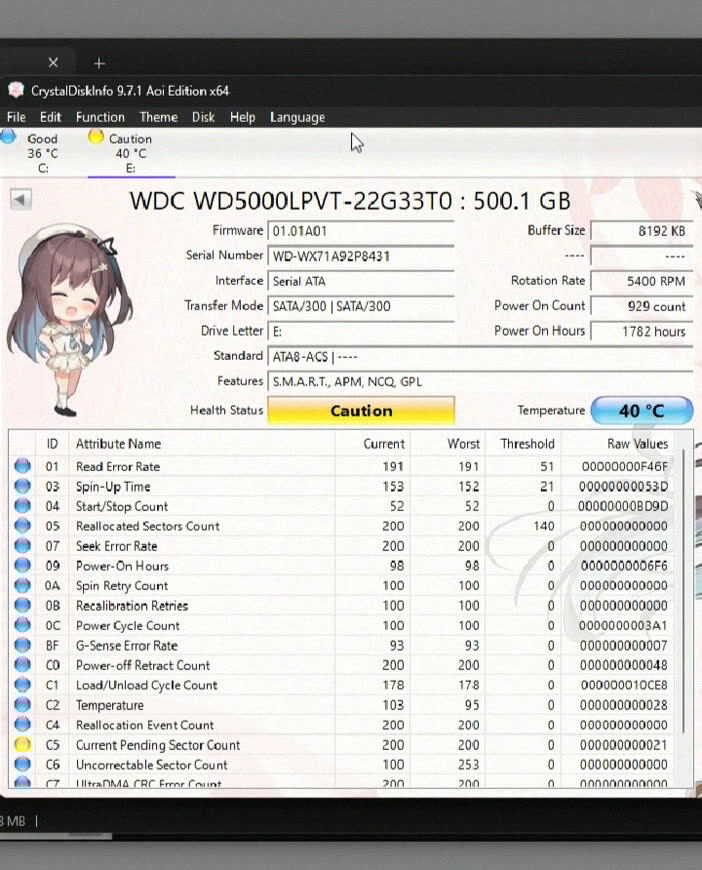Click the attribute list vertical scrollbar

tap(685, 600)
